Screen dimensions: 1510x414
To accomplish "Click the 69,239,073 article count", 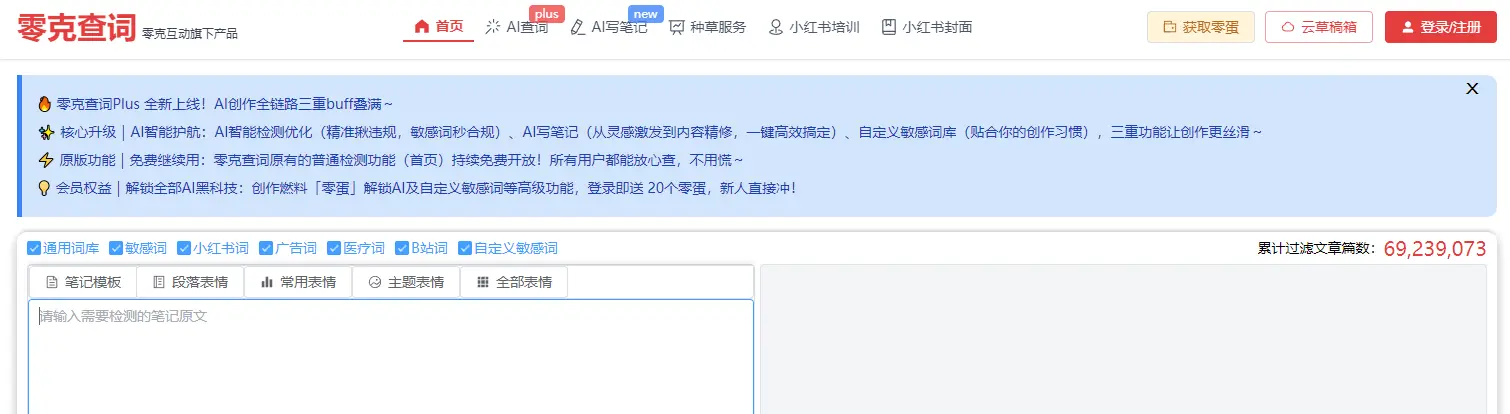I will click(1435, 249).
